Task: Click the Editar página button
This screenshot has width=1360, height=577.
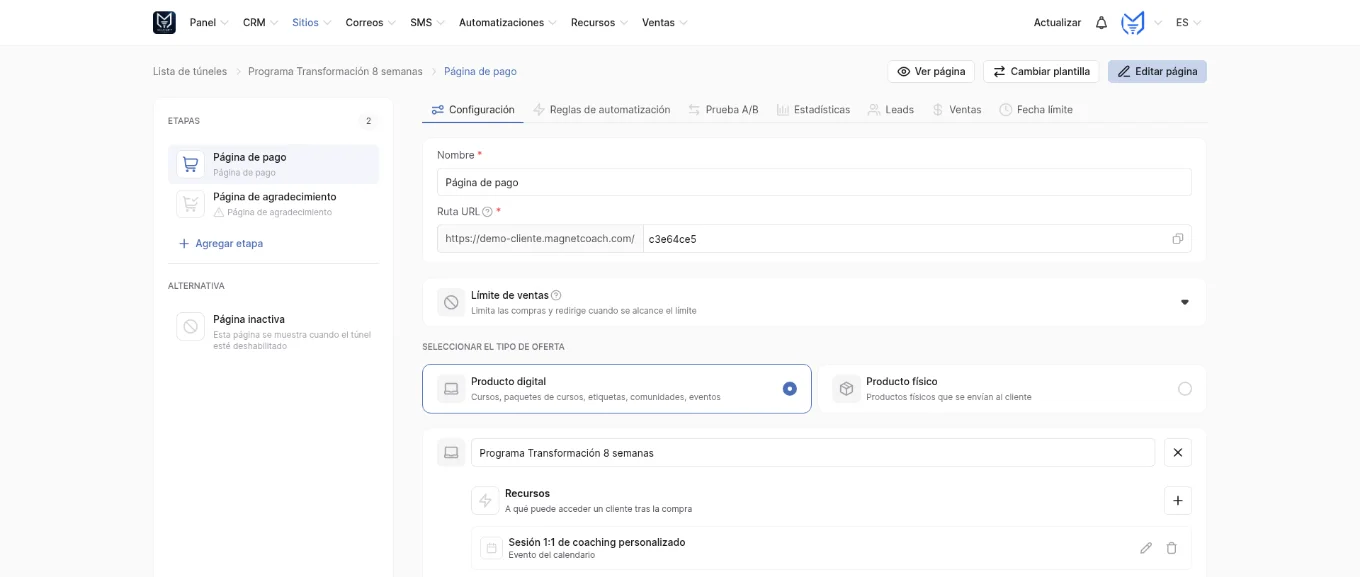Action: pos(1157,72)
